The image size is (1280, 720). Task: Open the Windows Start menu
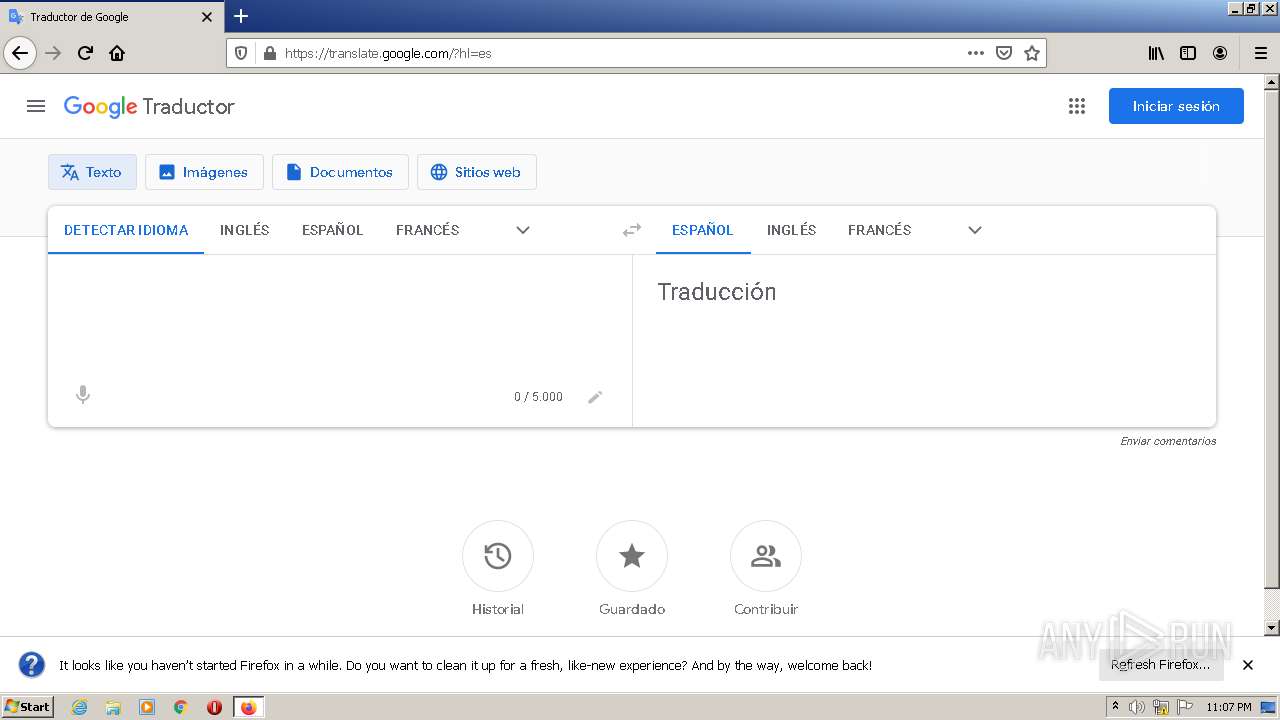click(27, 707)
